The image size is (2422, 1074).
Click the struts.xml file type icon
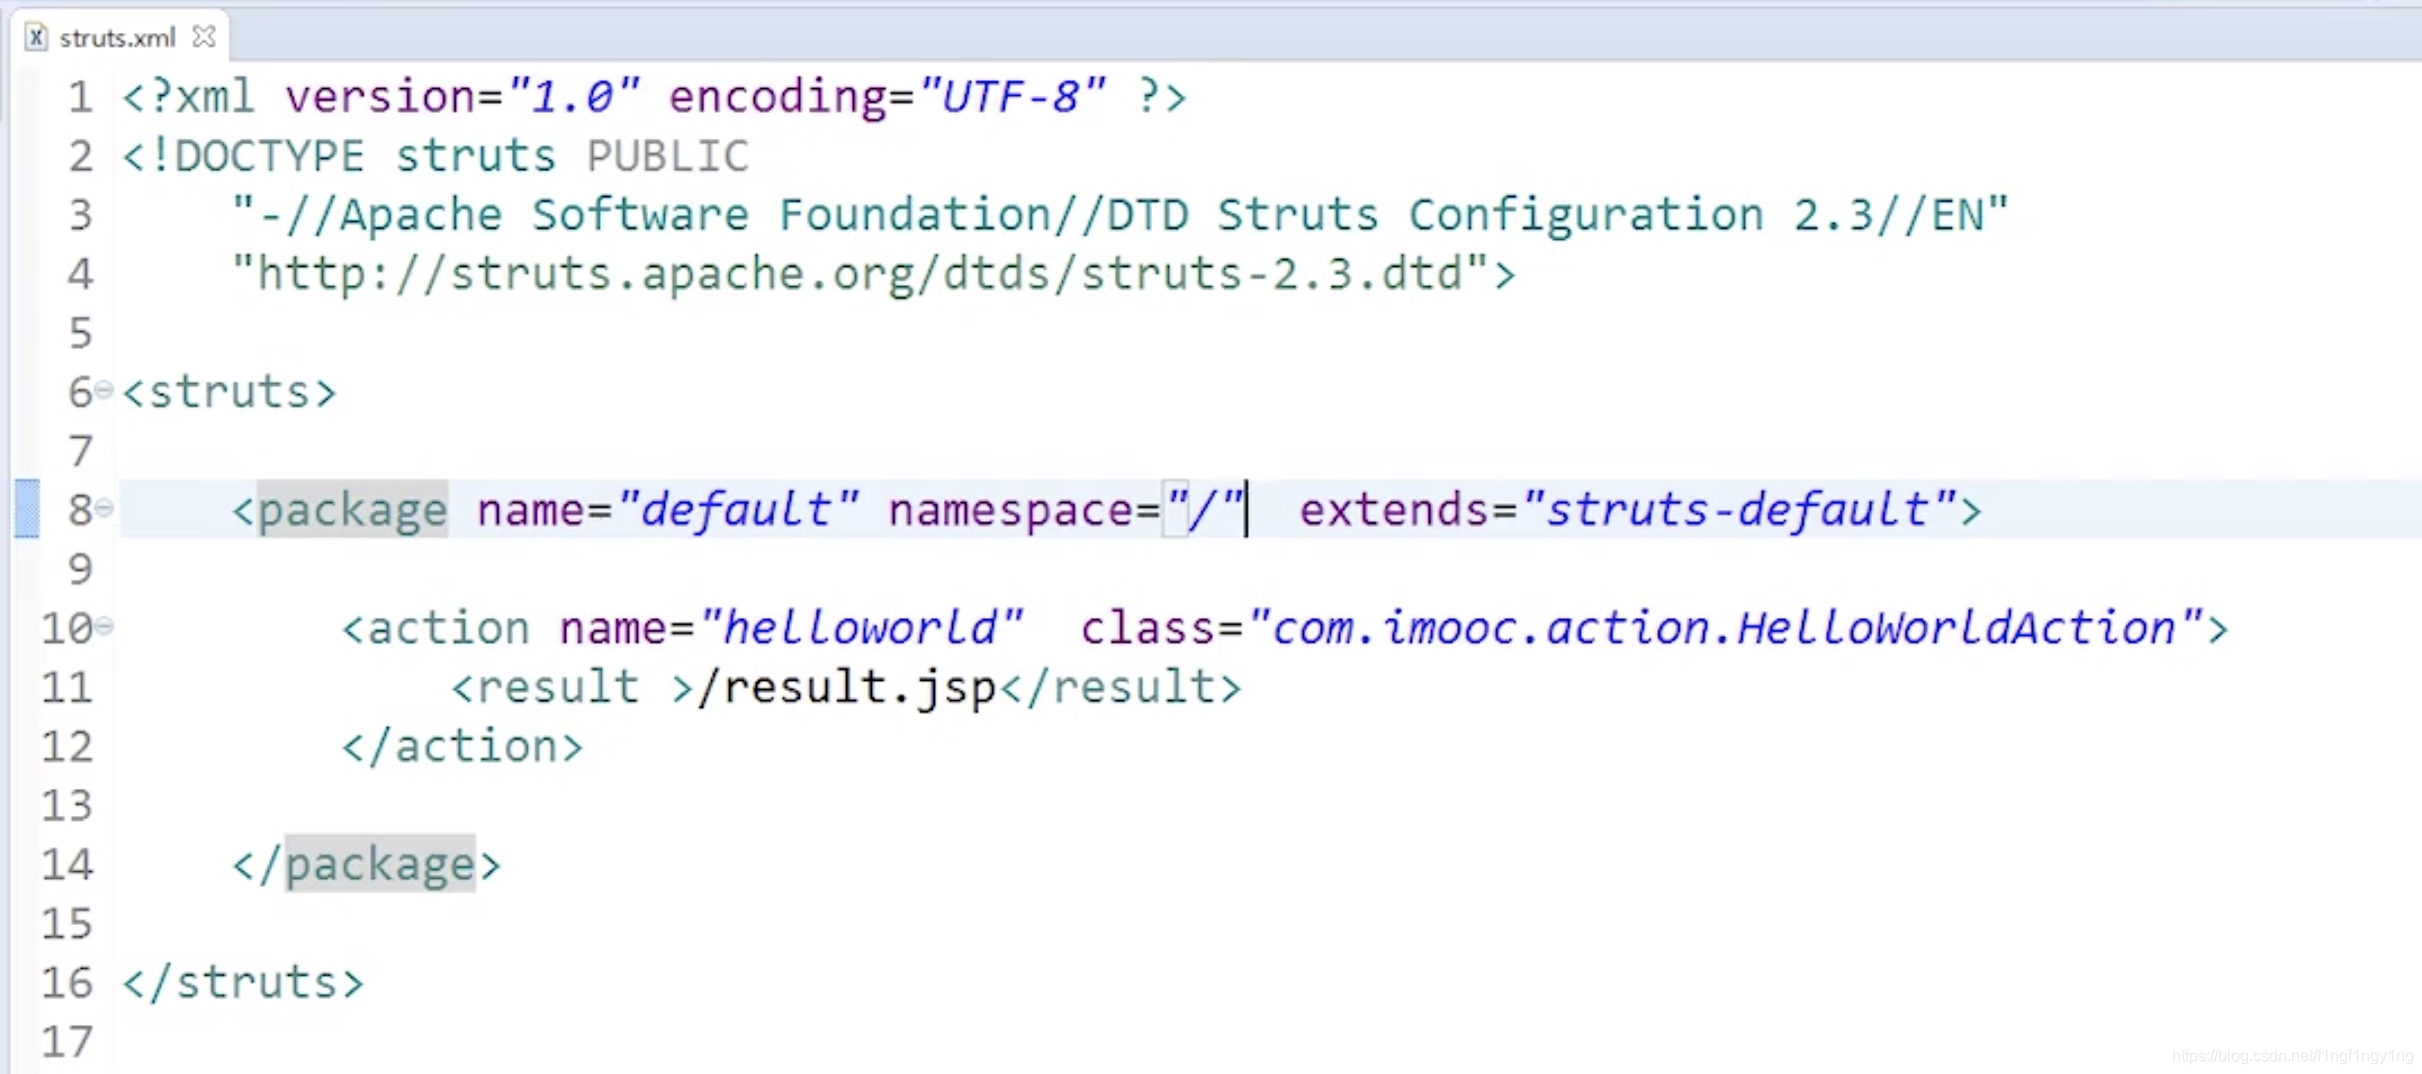(x=36, y=37)
